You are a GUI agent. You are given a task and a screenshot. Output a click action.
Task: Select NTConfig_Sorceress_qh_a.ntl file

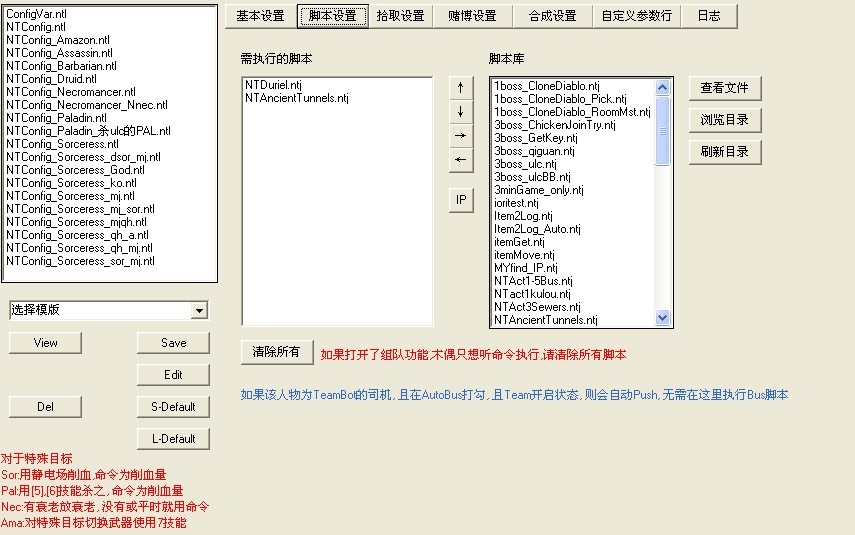[x=77, y=235]
